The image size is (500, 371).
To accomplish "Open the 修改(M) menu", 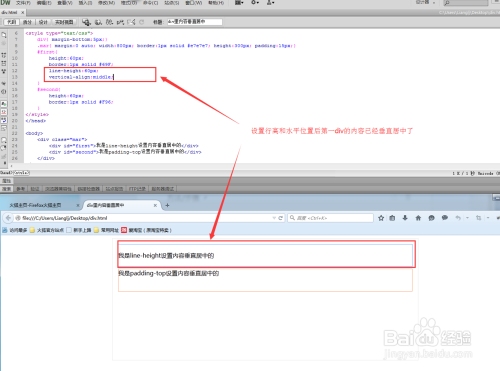I will pos(106,3).
